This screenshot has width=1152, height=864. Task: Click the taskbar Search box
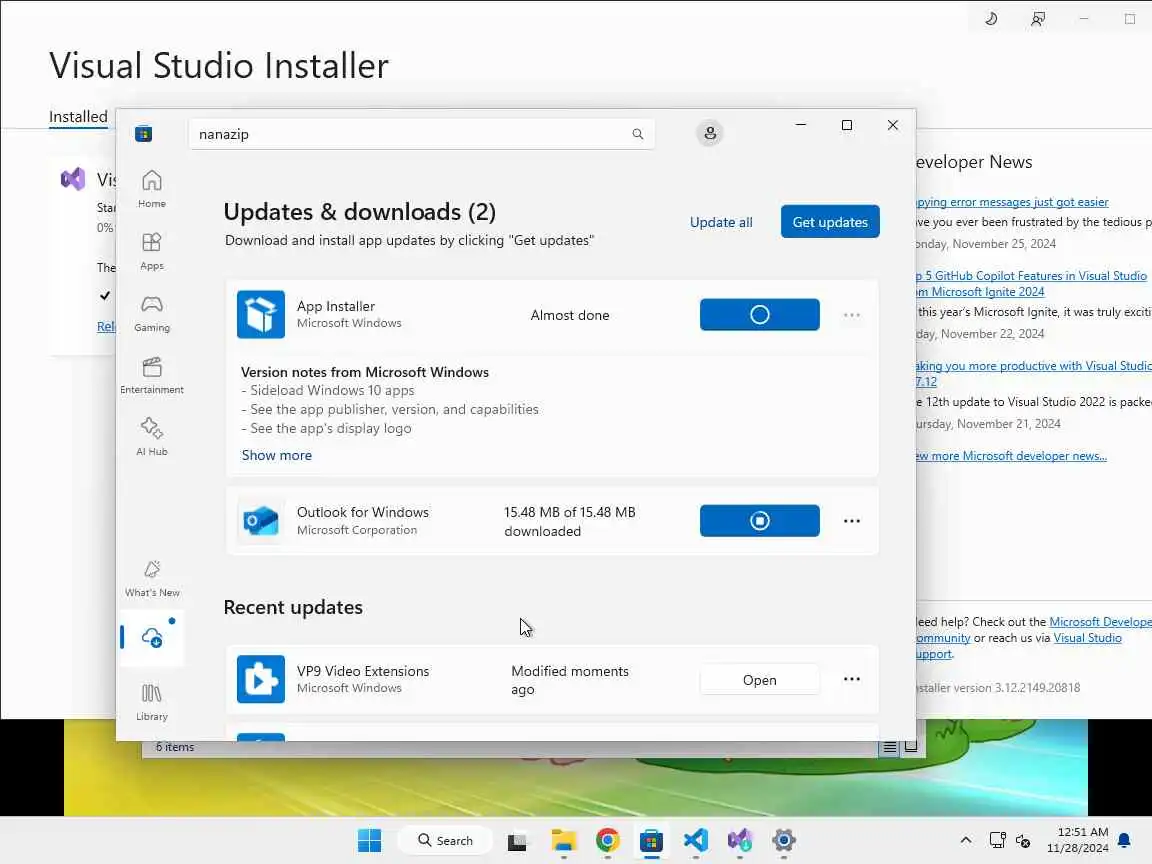[444, 840]
